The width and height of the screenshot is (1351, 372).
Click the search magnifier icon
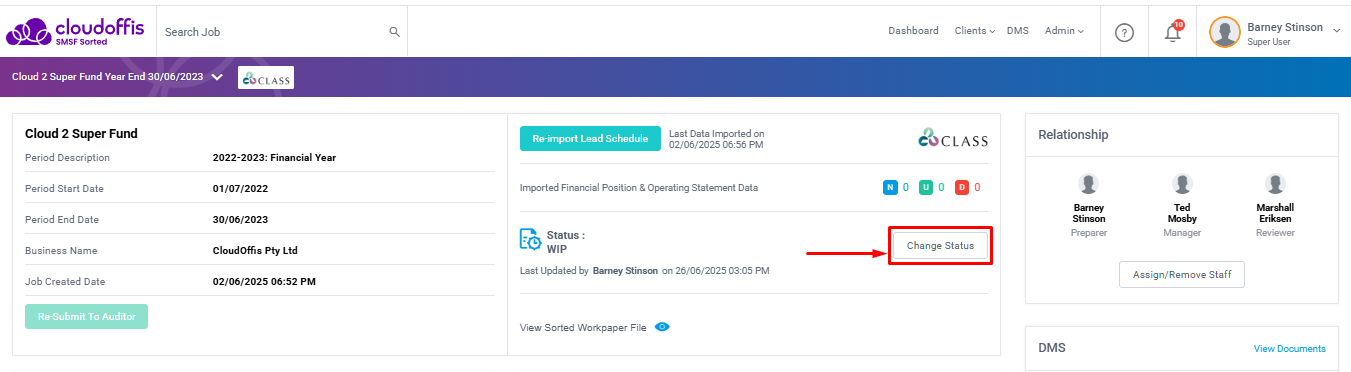pos(395,32)
